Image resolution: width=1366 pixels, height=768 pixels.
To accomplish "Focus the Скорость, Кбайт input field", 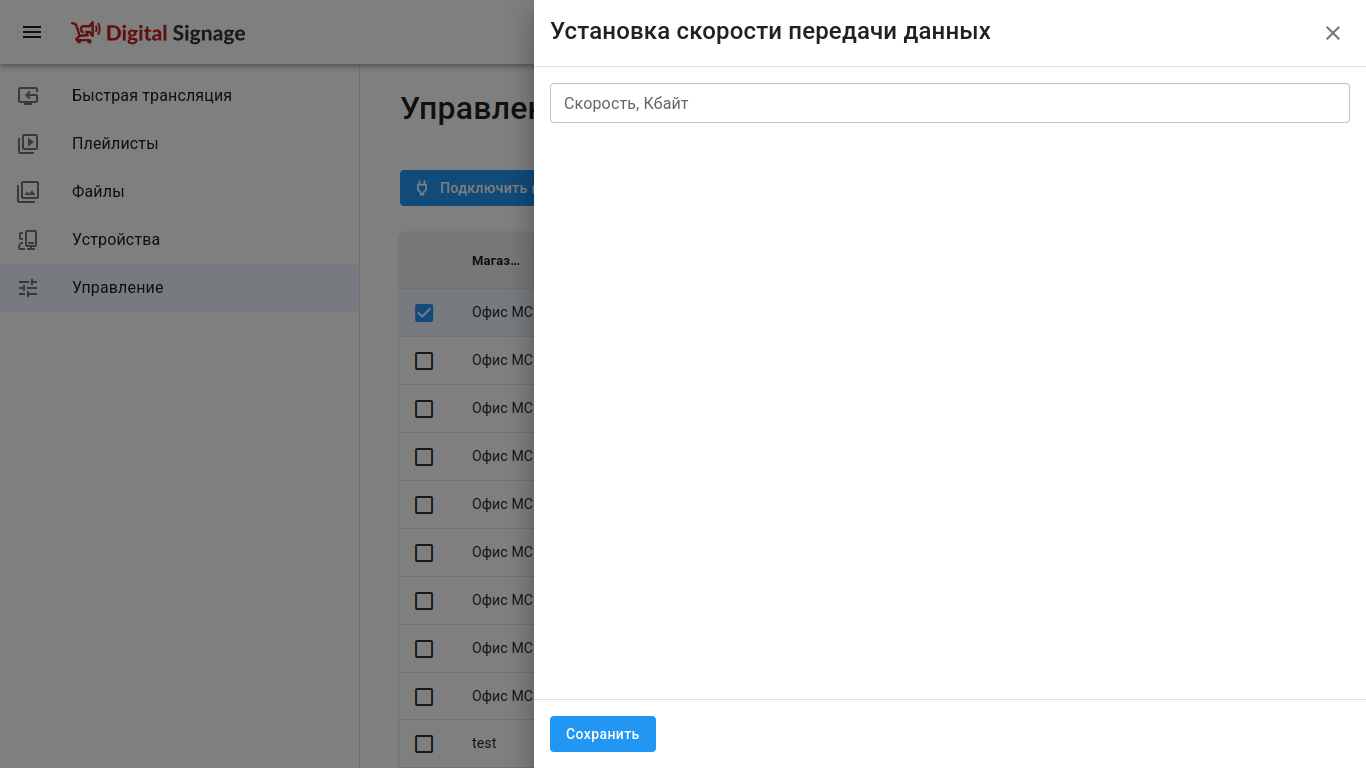I will click(x=949, y=103).
